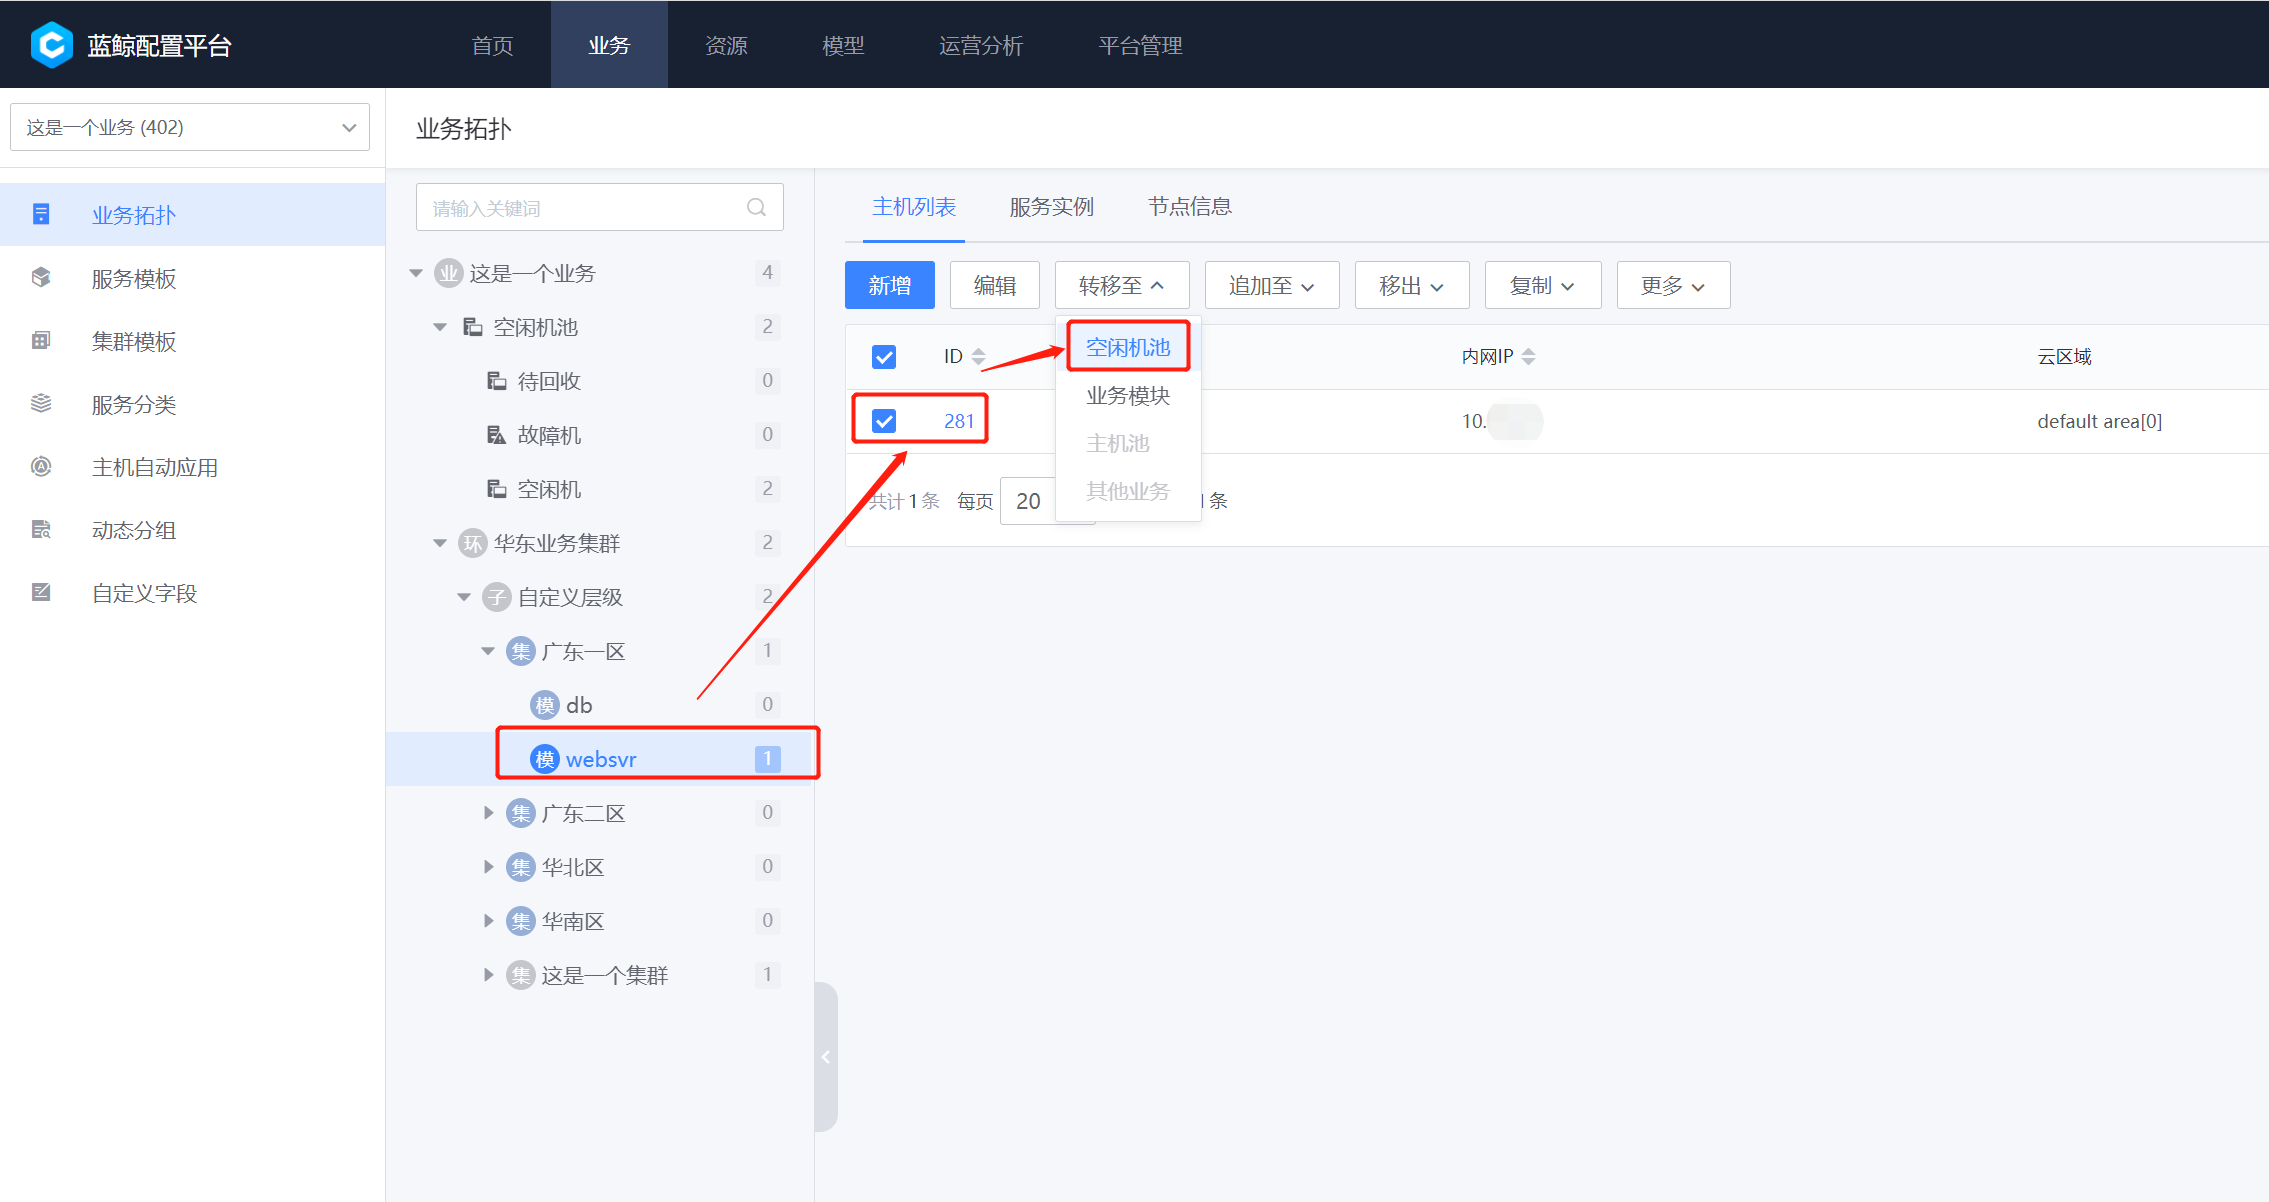Click the 自定义字段 sidebar icon
This screenshot has width=2269, height=1202.
[41, 592]
